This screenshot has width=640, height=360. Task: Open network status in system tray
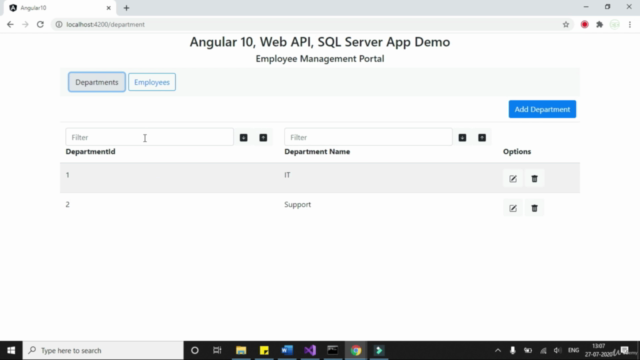543,350
